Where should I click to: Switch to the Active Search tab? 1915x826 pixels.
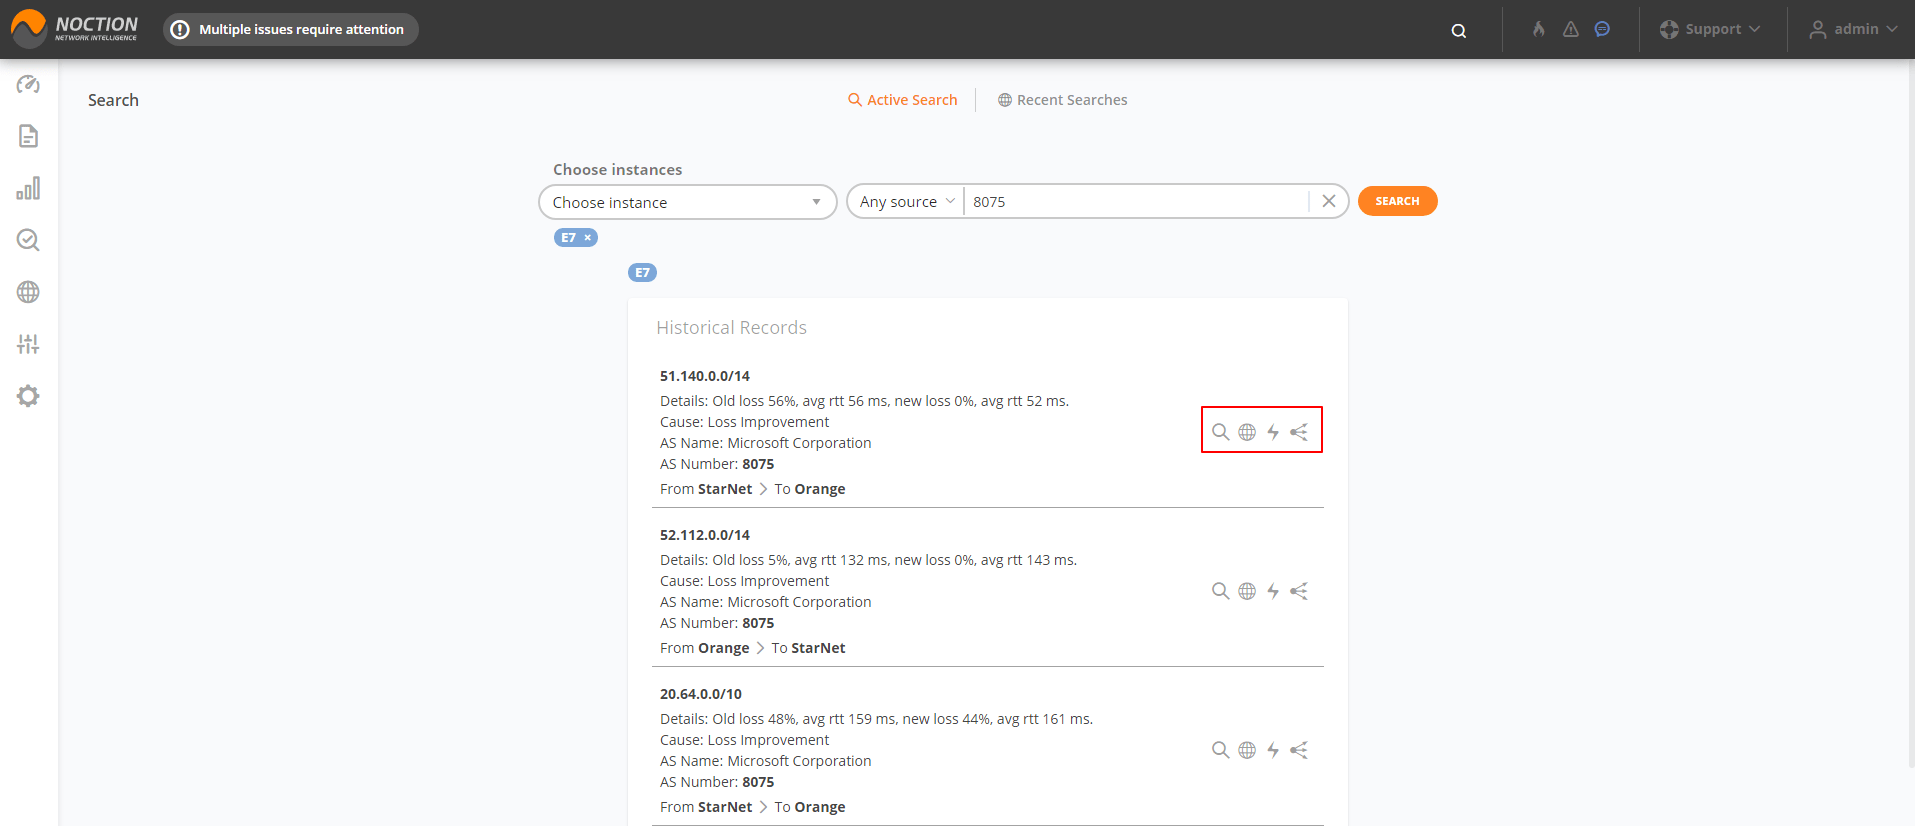coord(903,100)
